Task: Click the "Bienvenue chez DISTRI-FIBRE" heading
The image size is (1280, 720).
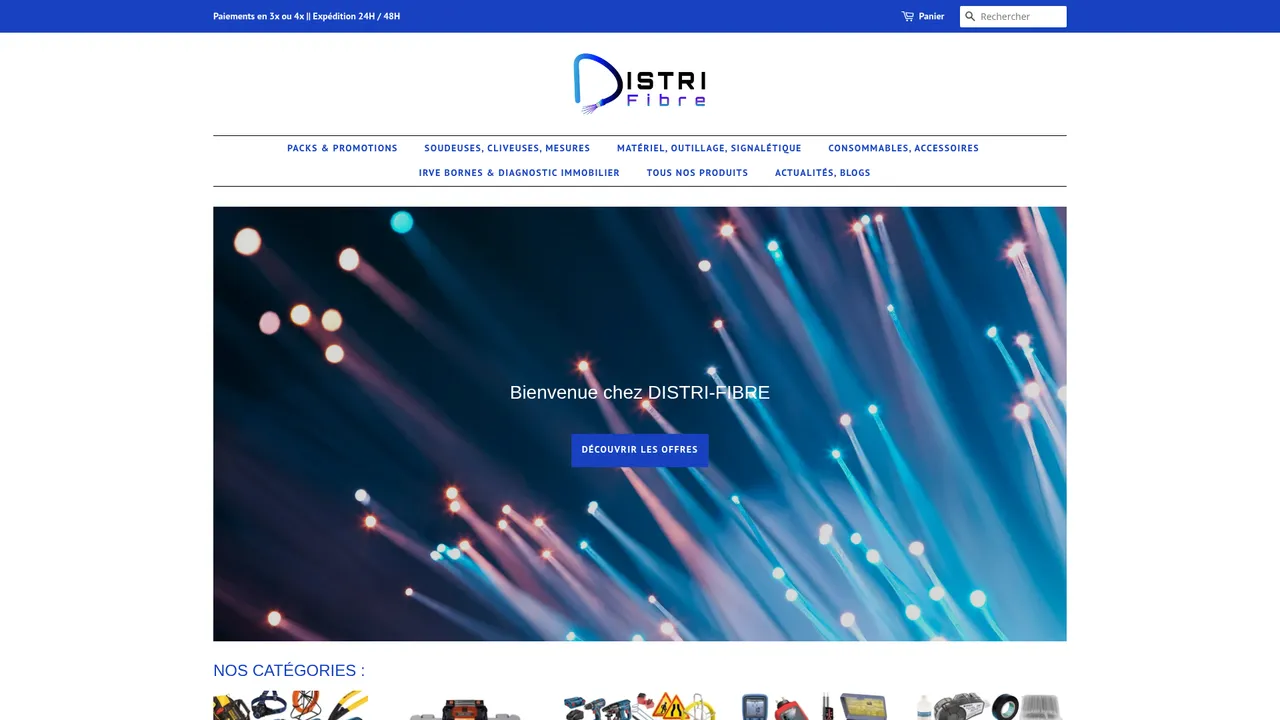Action: (x=640, y=393)
